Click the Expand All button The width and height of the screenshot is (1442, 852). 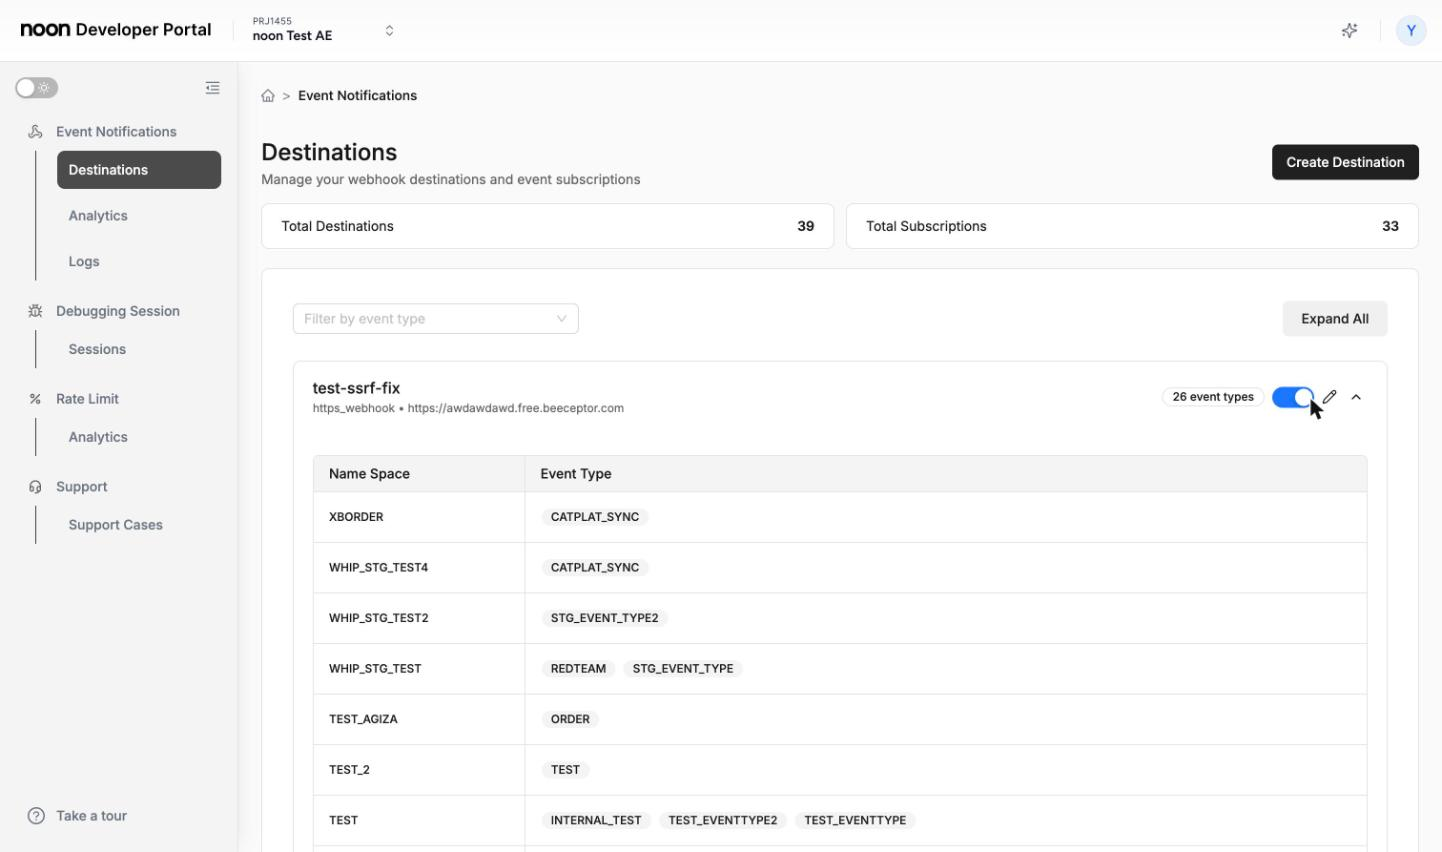[x=1335, y=319]
